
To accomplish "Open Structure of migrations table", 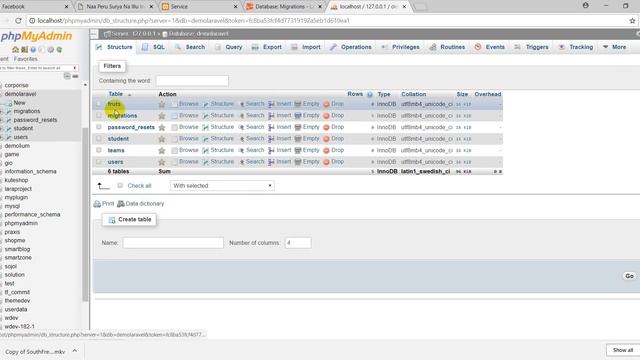I will click(218, 116).
